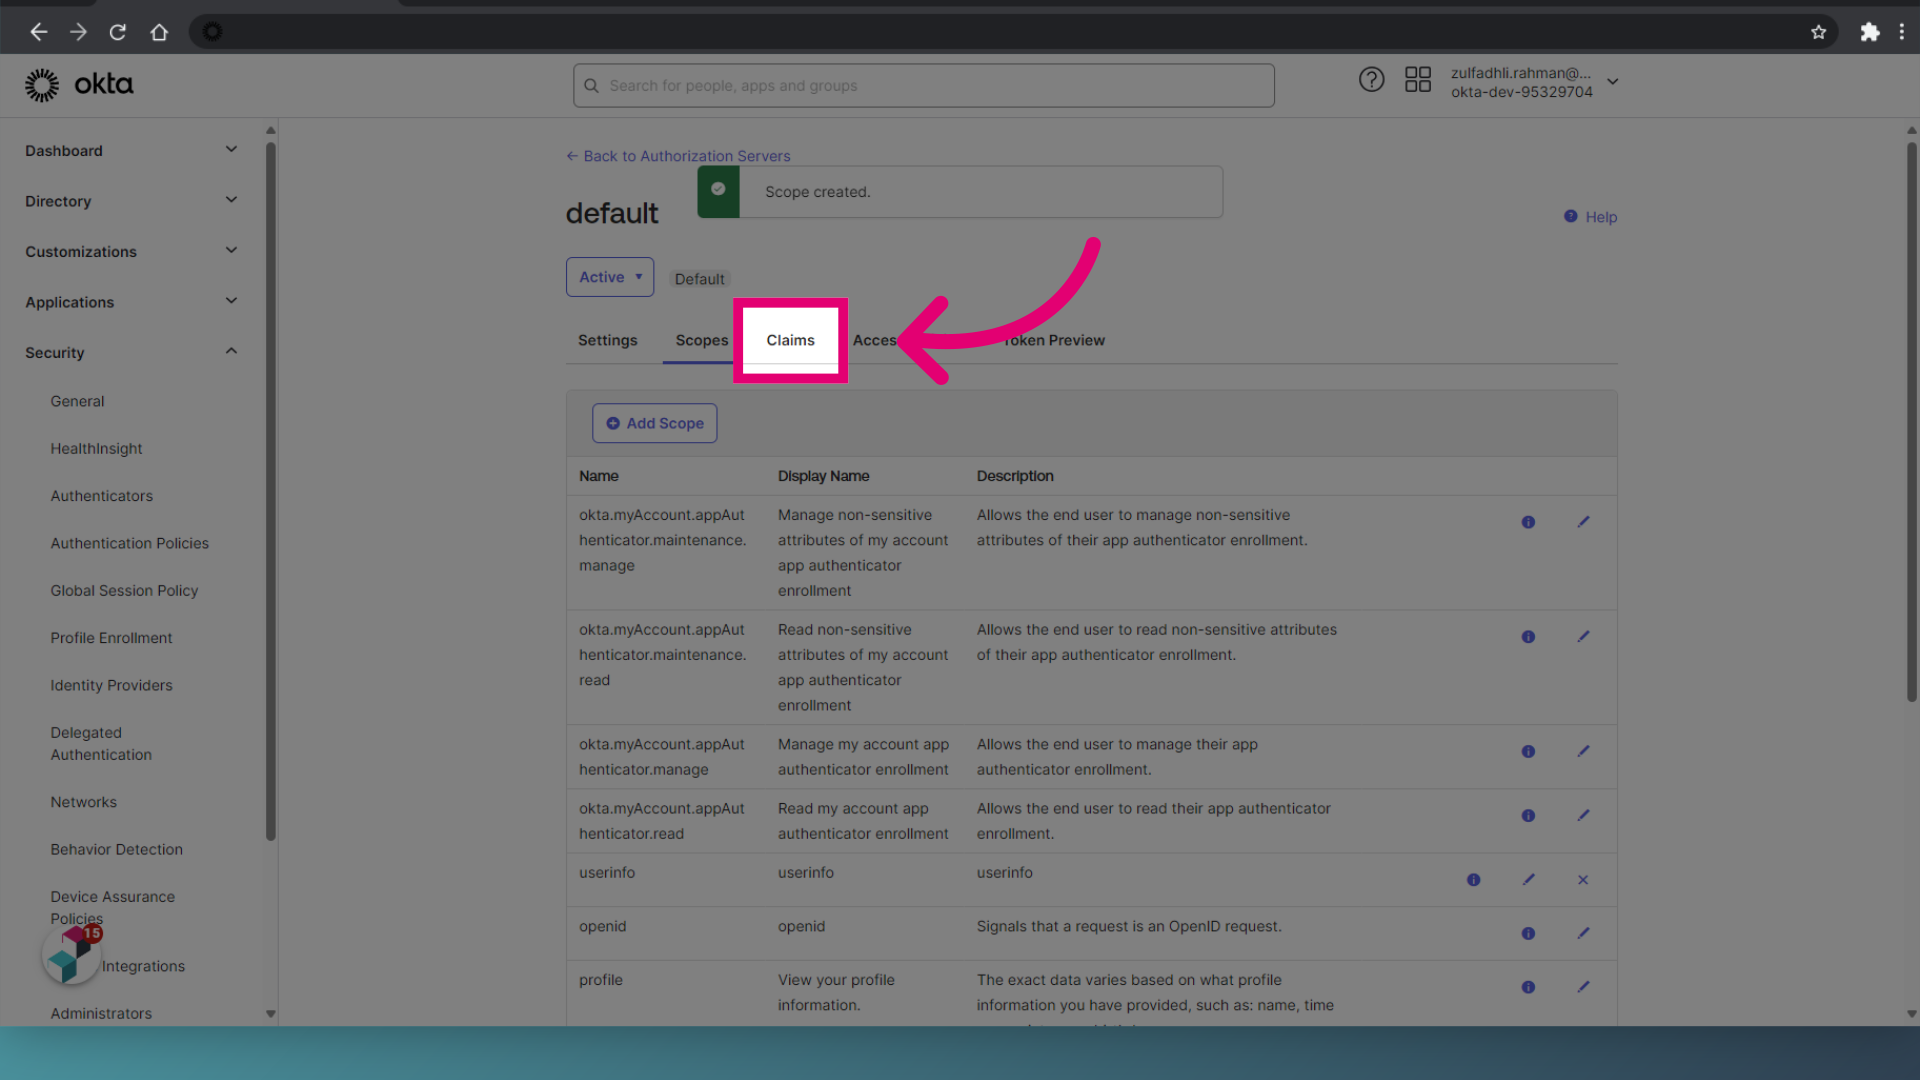Open Networks in sidebar
Viewport: 1920px width, 1080px height.
pos(84,802)
